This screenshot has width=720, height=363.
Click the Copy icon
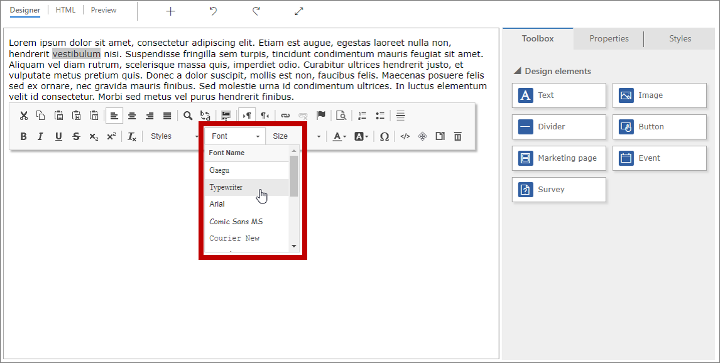(x=41, y=116)
